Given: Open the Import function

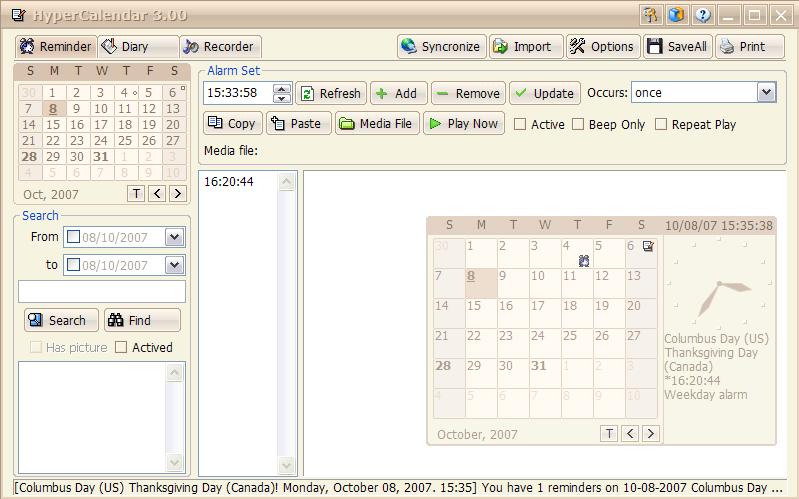Looking at the screenshot, I should coord(523,46).
